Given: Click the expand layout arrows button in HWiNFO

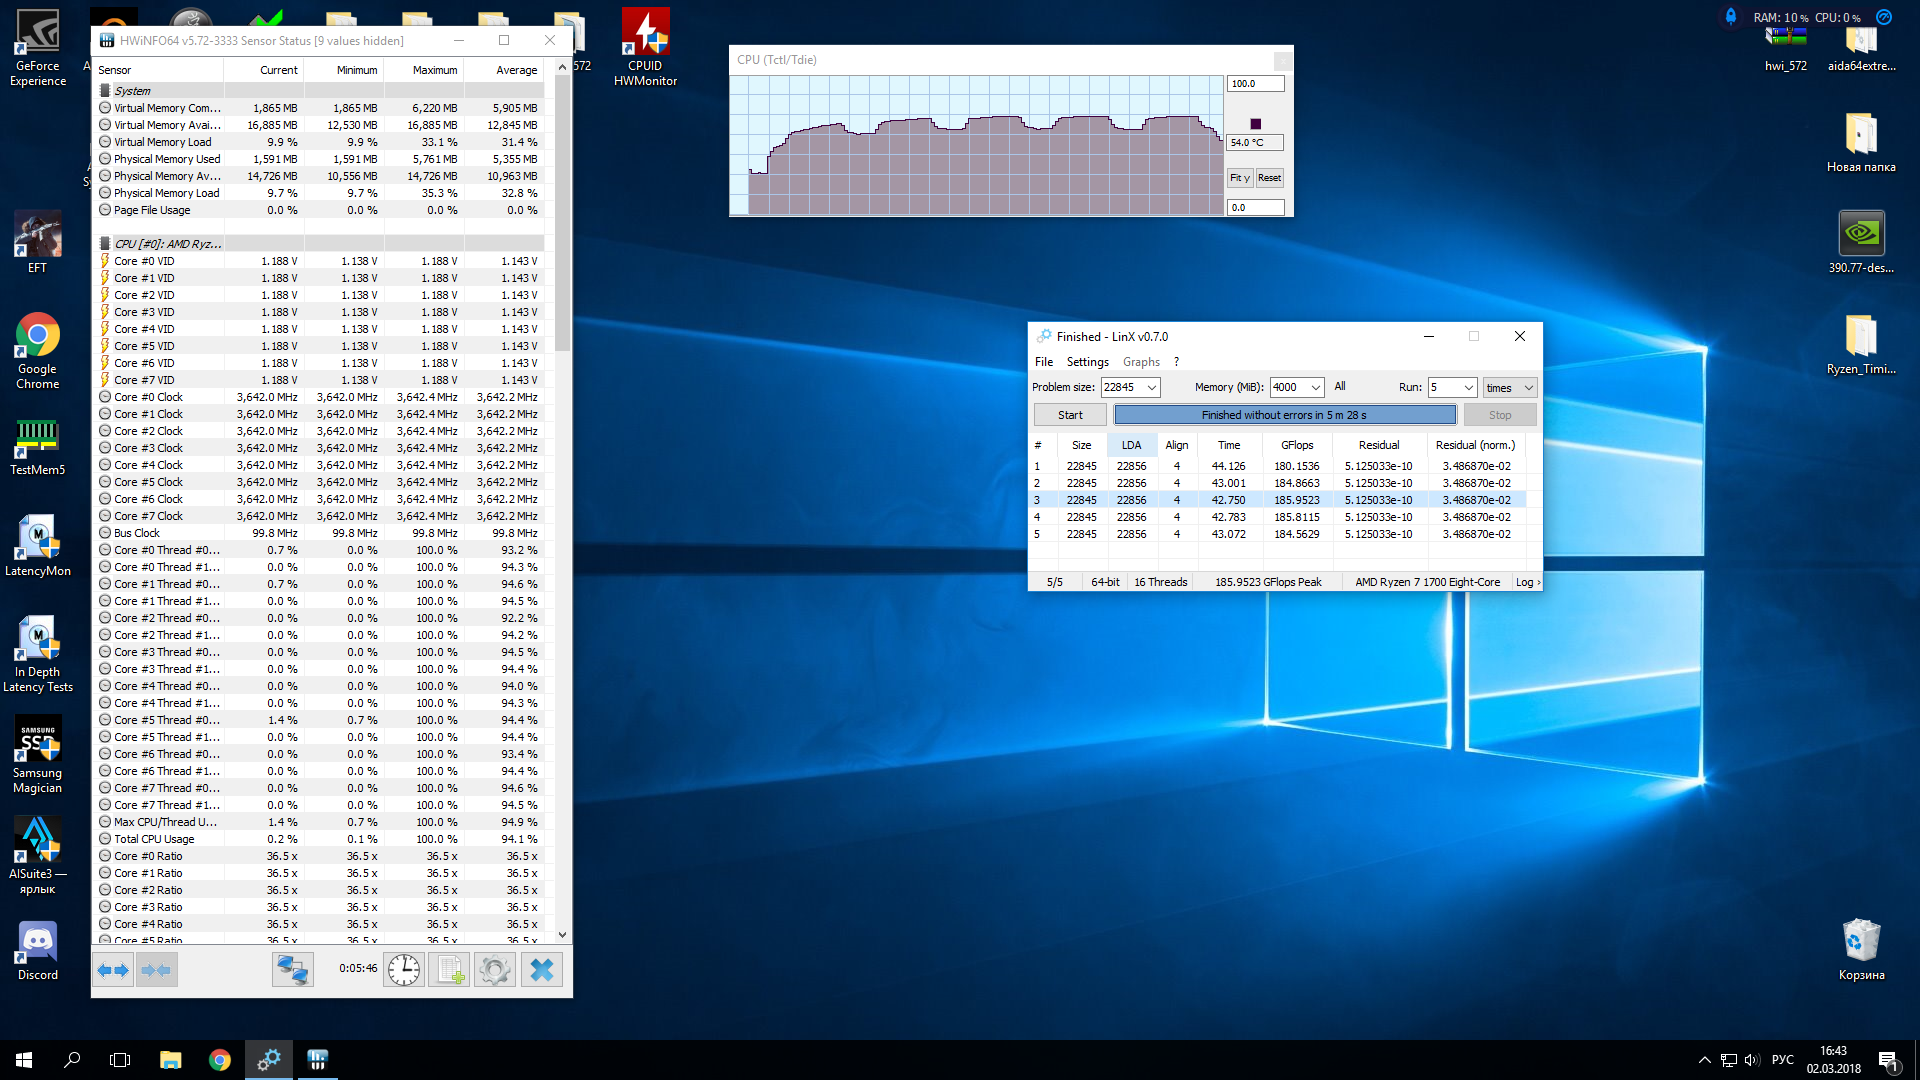Looking at the screenshot, I should pyautogui.click(x=113, y=970).
